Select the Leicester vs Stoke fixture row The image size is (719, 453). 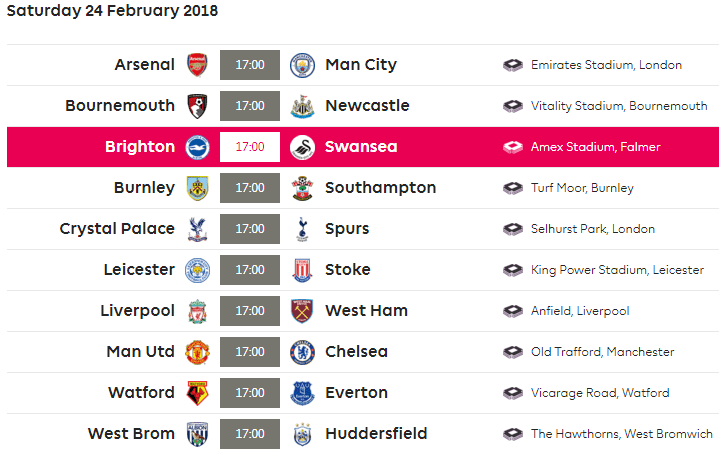click(363, 270)
